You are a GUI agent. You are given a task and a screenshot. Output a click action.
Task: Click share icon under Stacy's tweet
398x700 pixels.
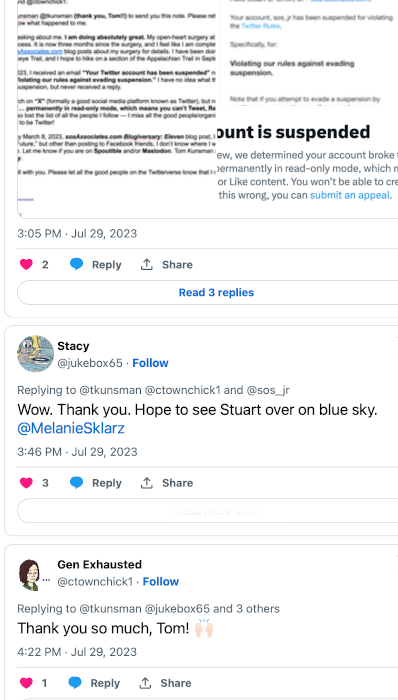click(x=146, y=483)
